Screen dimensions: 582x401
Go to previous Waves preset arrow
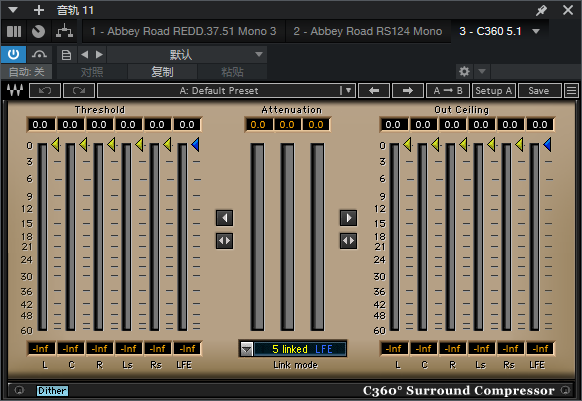point(374,91)
